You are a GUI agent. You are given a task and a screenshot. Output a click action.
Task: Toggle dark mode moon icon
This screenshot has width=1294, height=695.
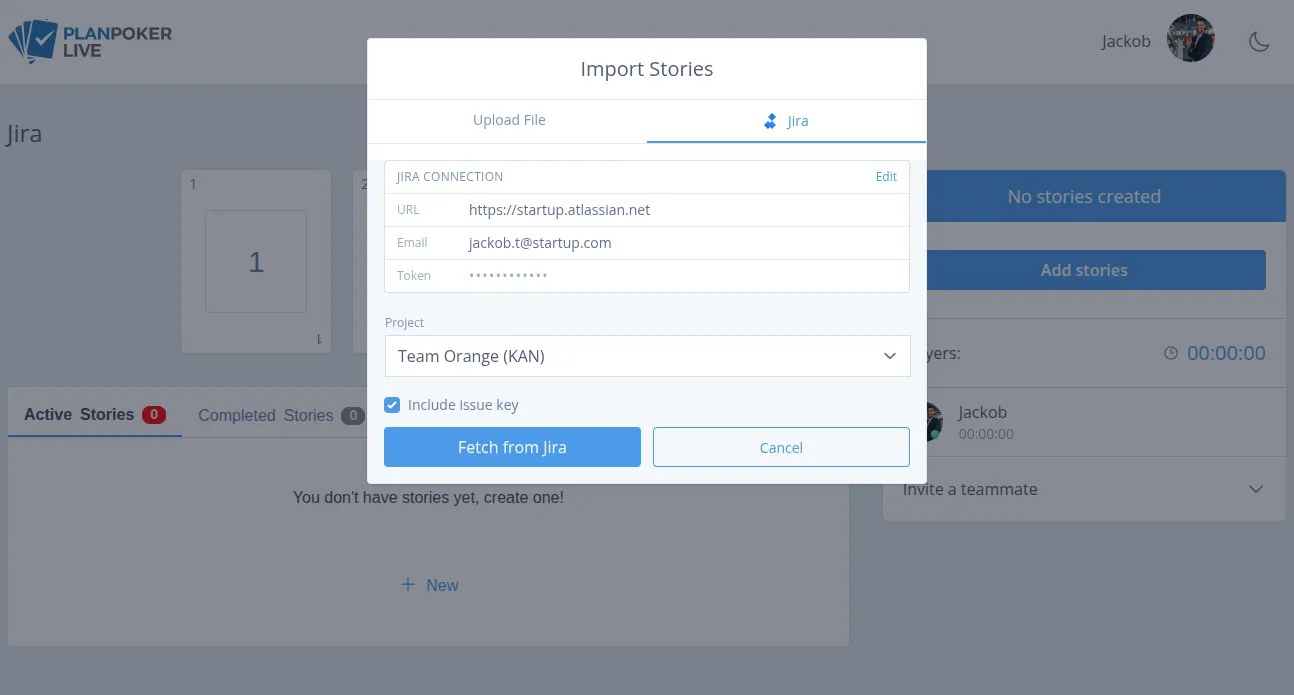(x=1259, y=41)
